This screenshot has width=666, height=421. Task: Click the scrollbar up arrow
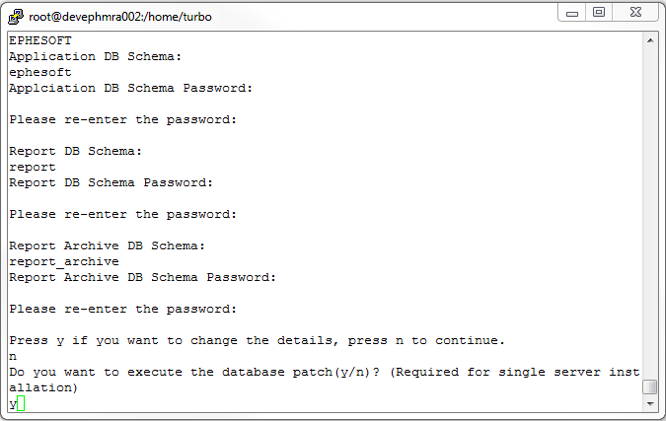pyautogui.click(x=650, y=41)
